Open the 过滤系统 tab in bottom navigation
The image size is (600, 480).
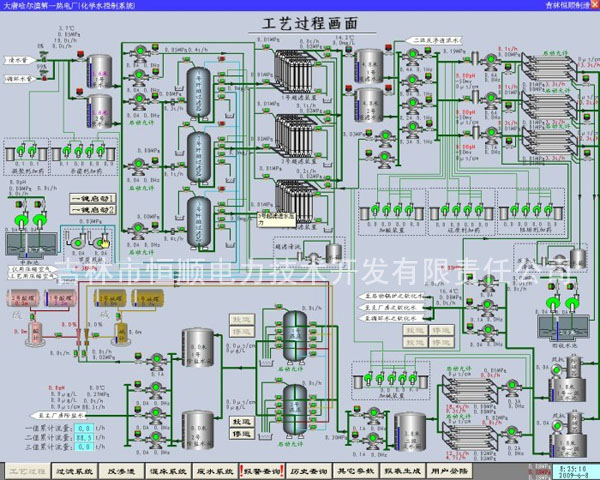coord(76,469)
